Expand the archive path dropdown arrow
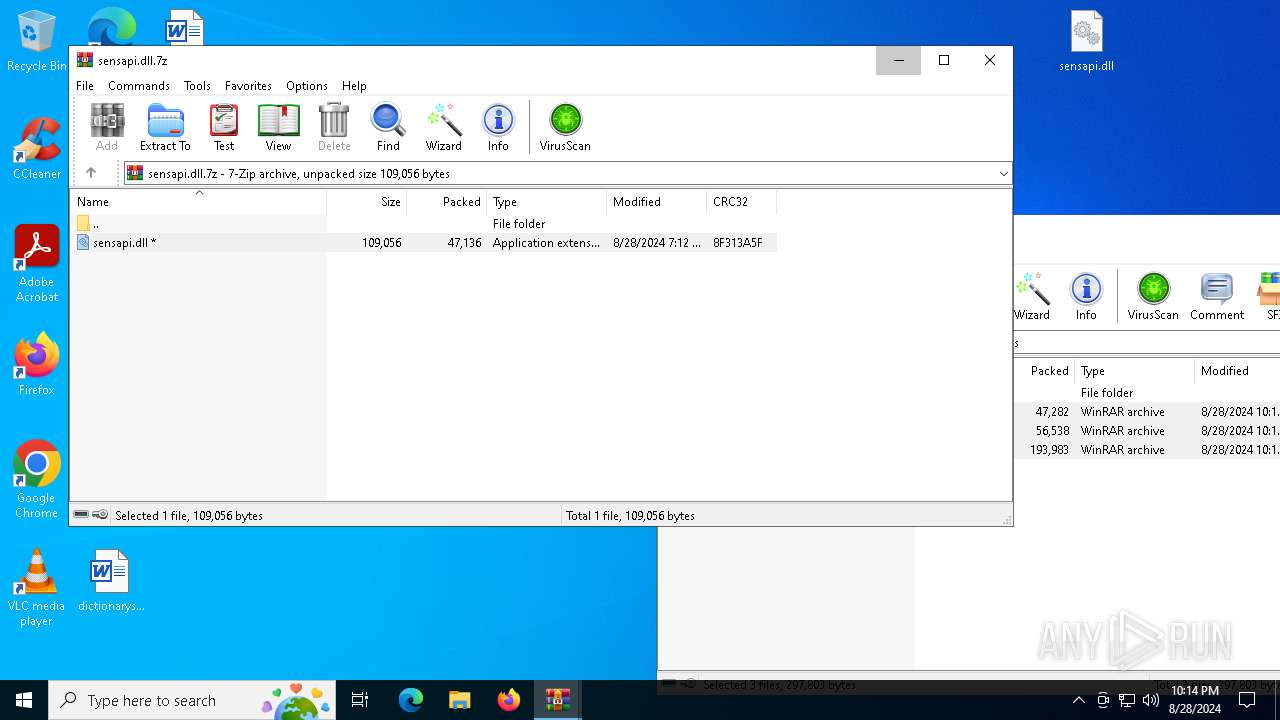The width and height of the screenshot is (1280, 720). 1003,174
